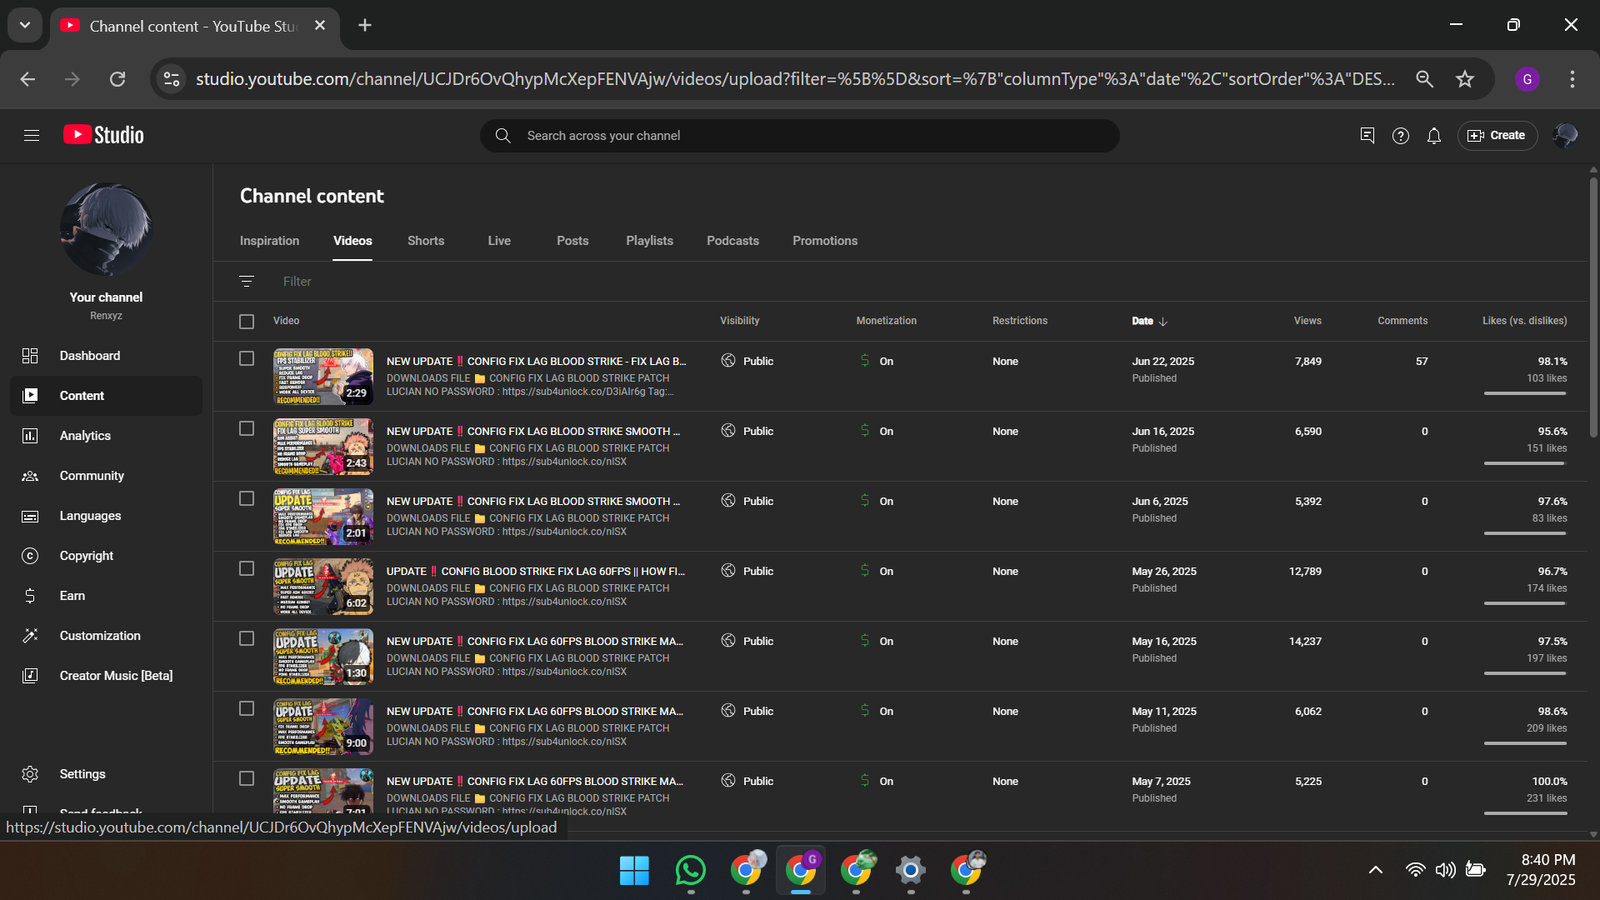Bookmark this page with star icon

click(x=1465, y=79)
